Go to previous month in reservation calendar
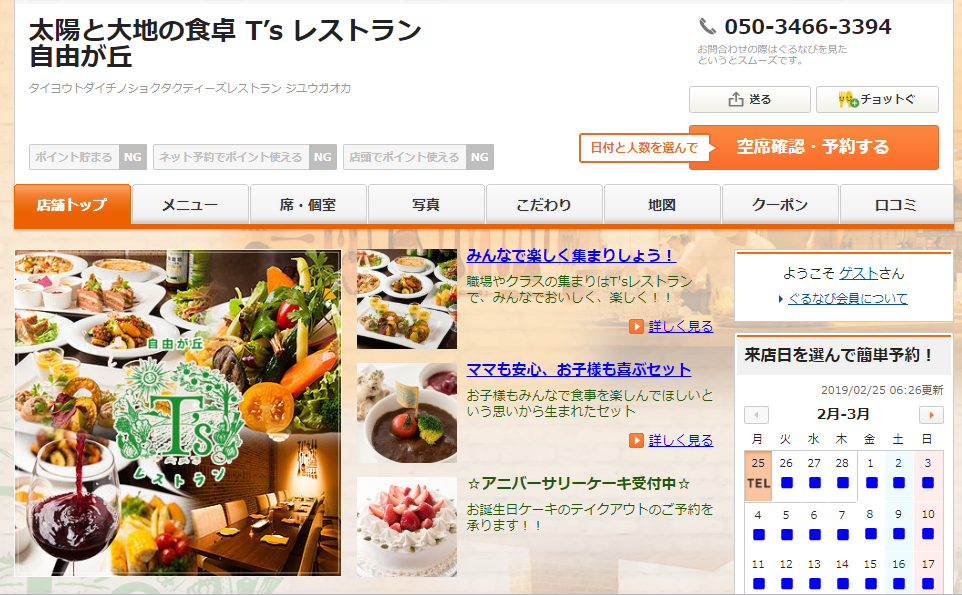Viewport: 962px width, 595px height. click(x=756, y=415)
